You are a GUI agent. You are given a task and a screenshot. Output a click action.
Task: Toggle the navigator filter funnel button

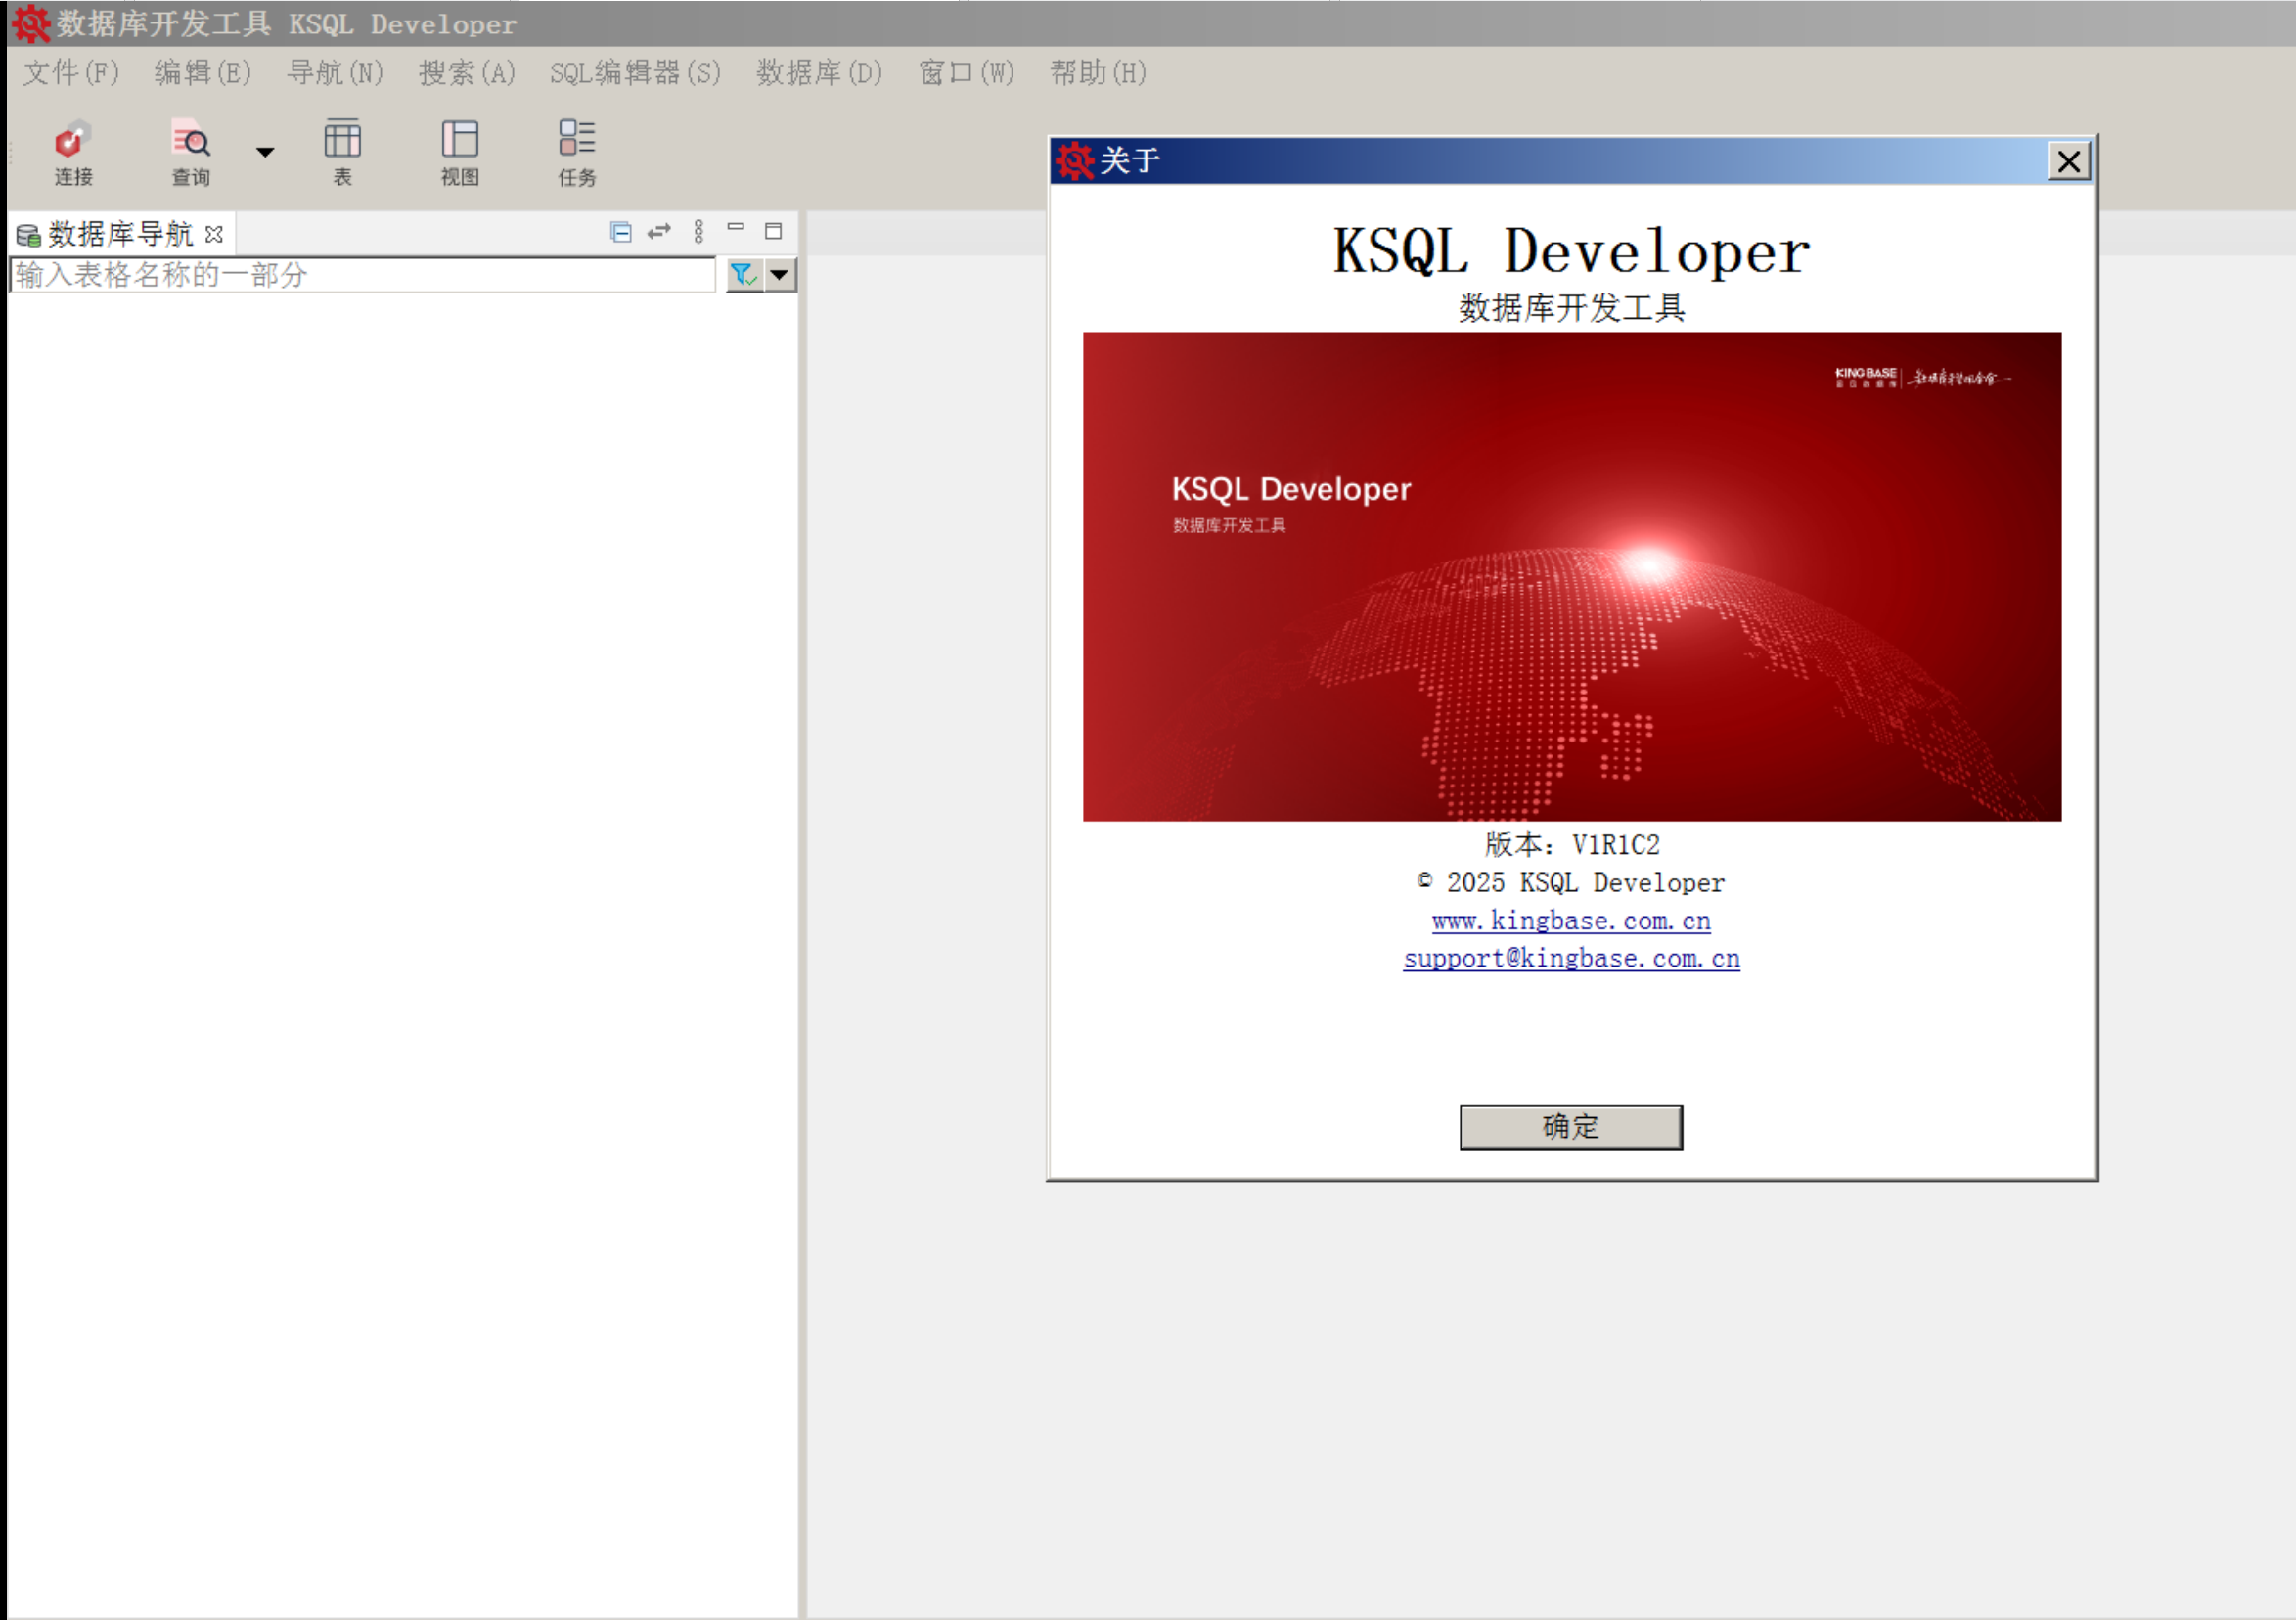pyautogui.click(x=743, y=275)
